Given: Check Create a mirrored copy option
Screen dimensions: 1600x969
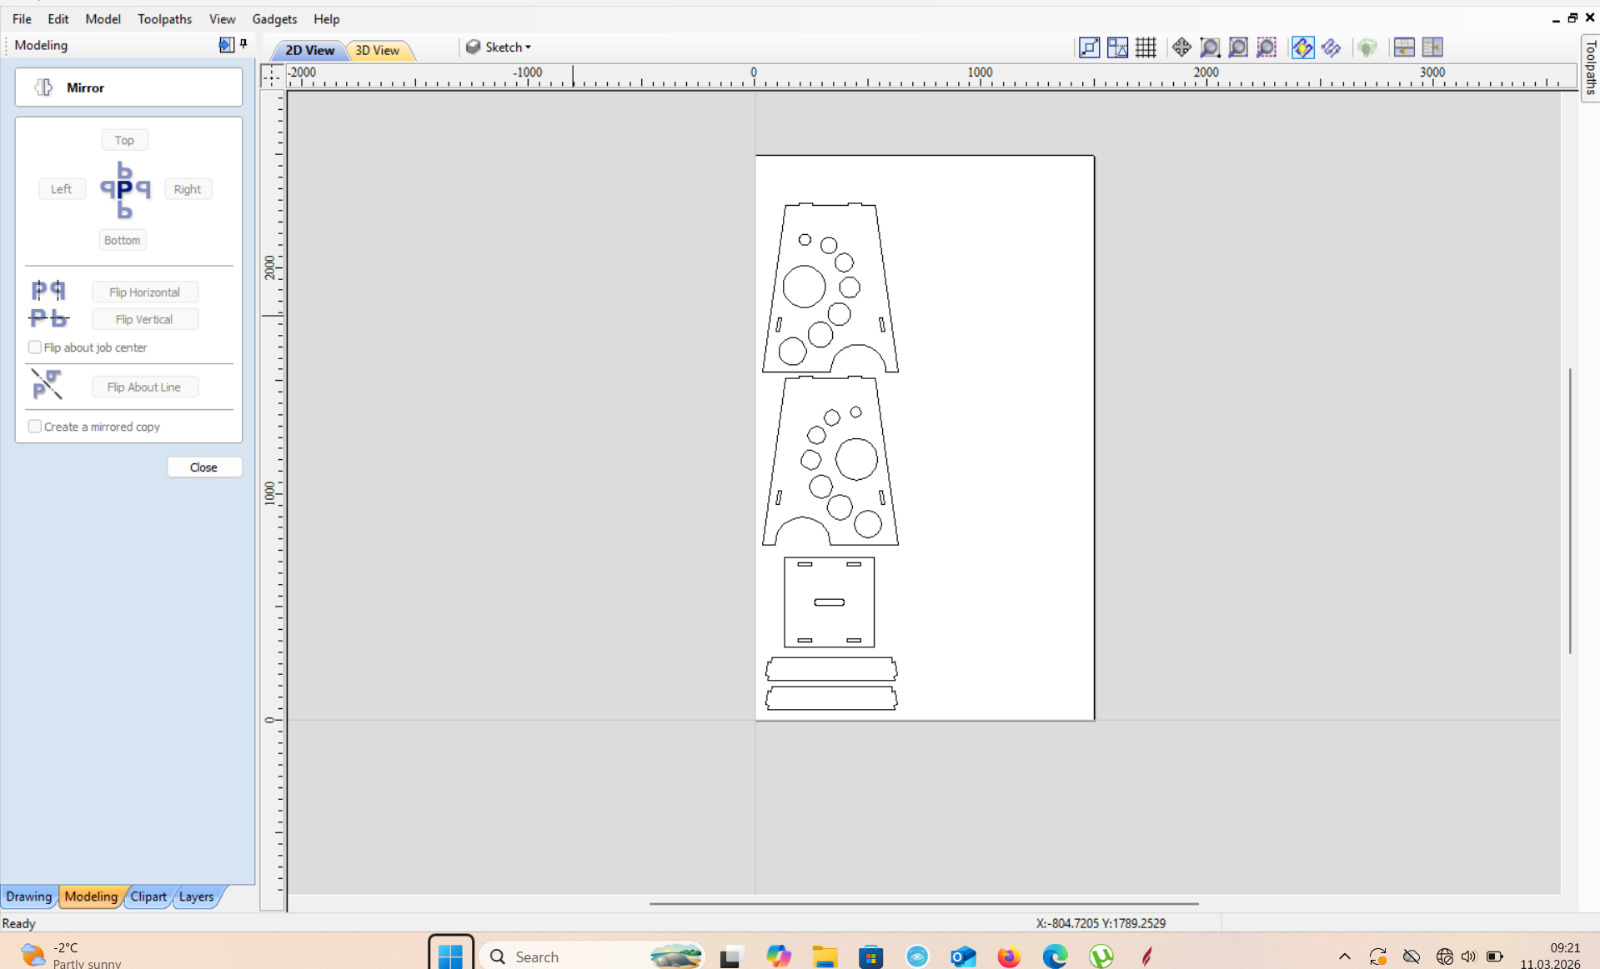Looking at the screenshot, I should (35, 426).
